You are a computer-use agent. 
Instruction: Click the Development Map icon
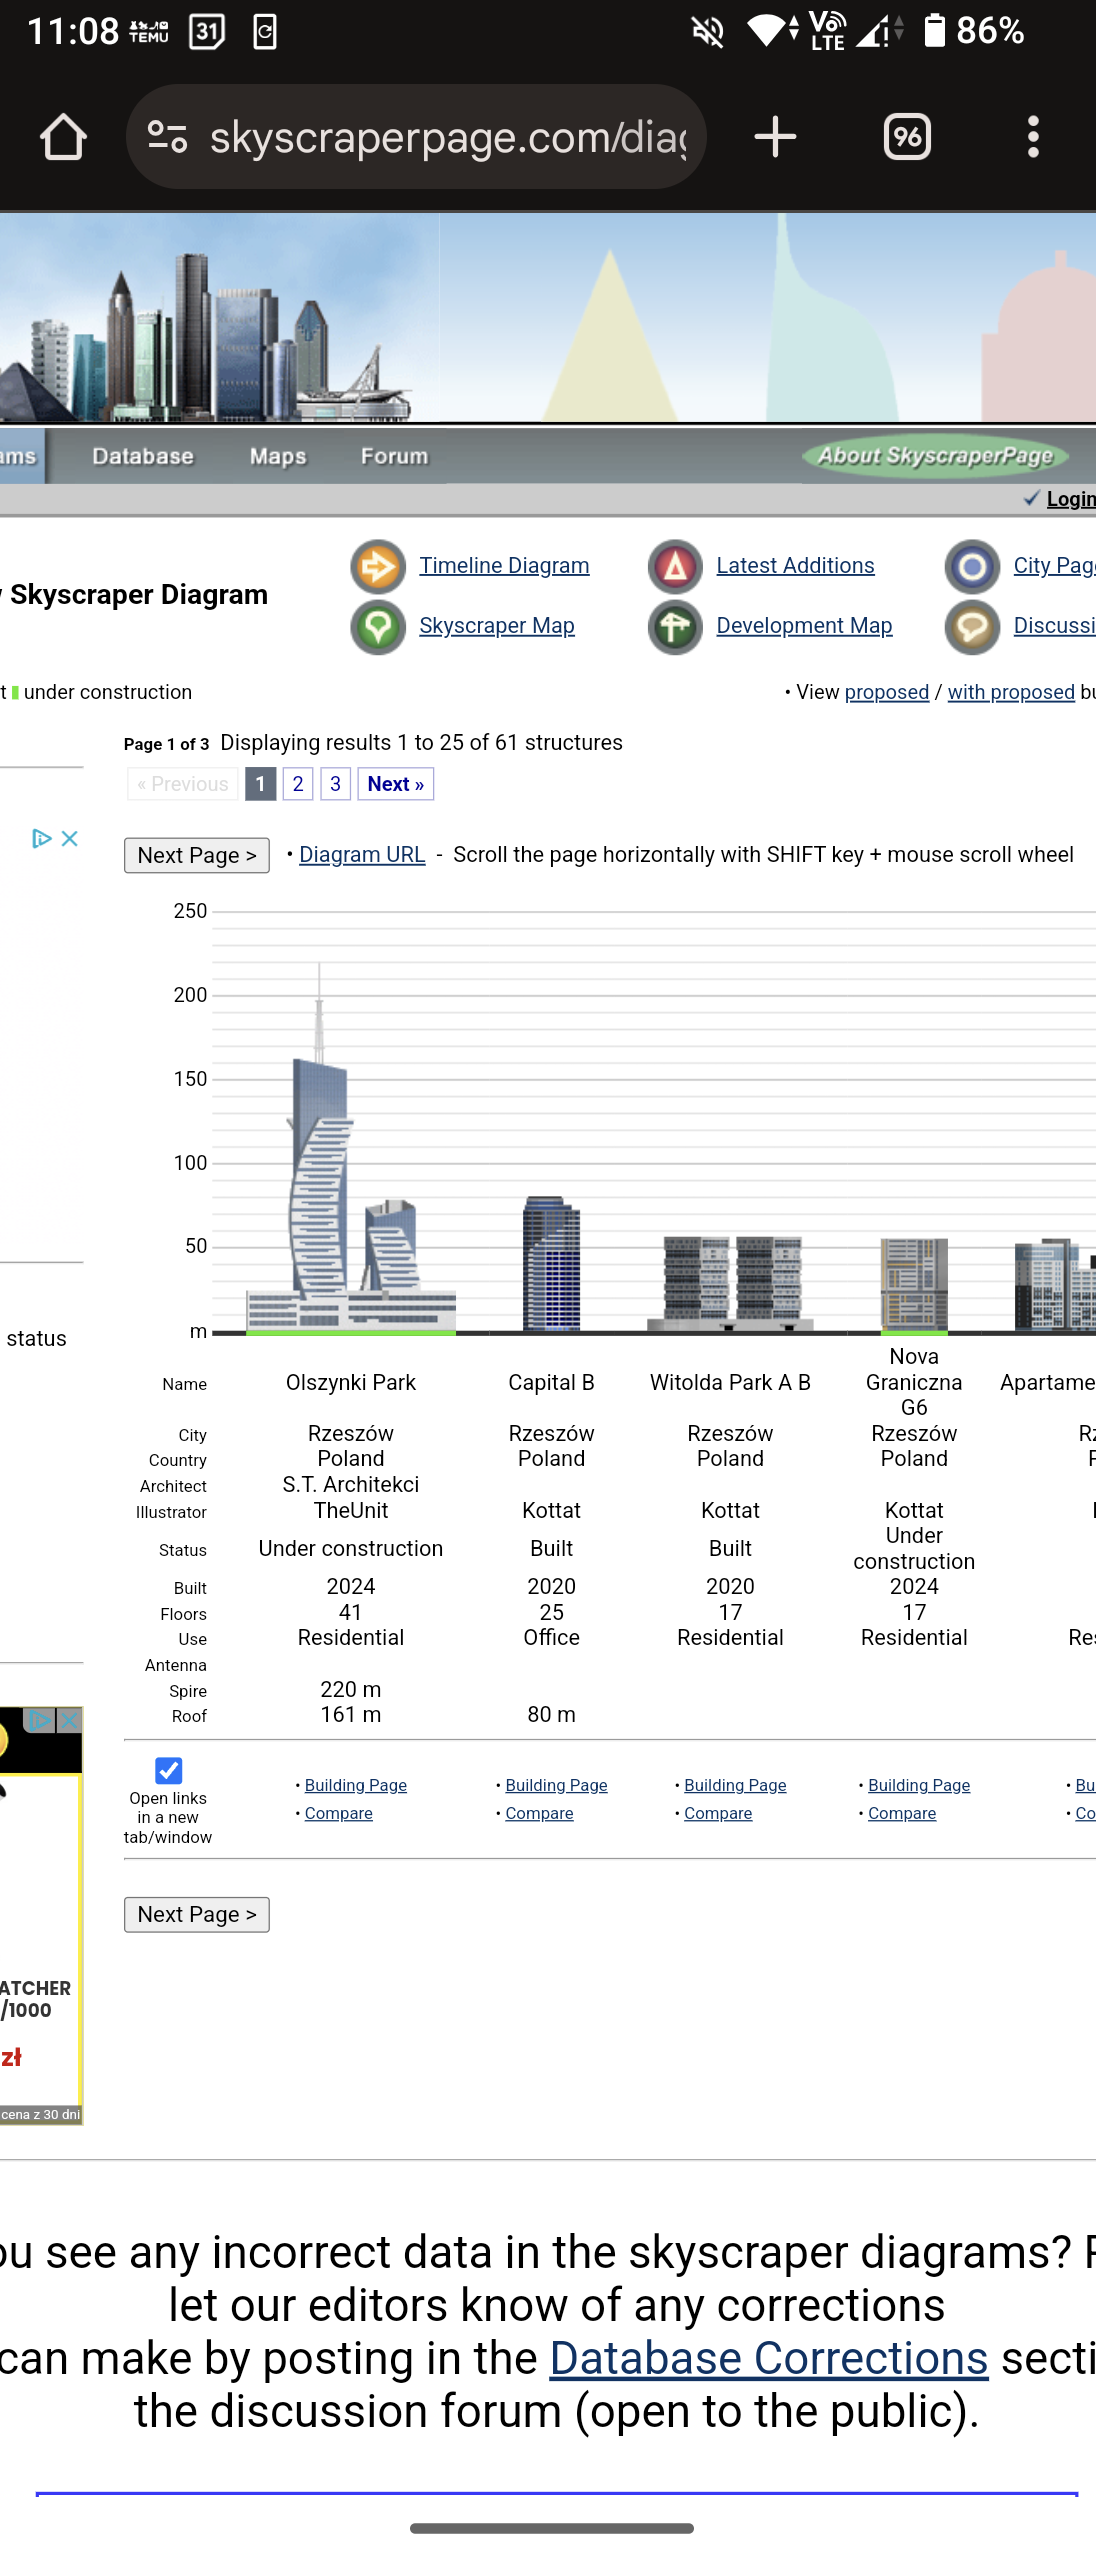(x=675, y=627)
